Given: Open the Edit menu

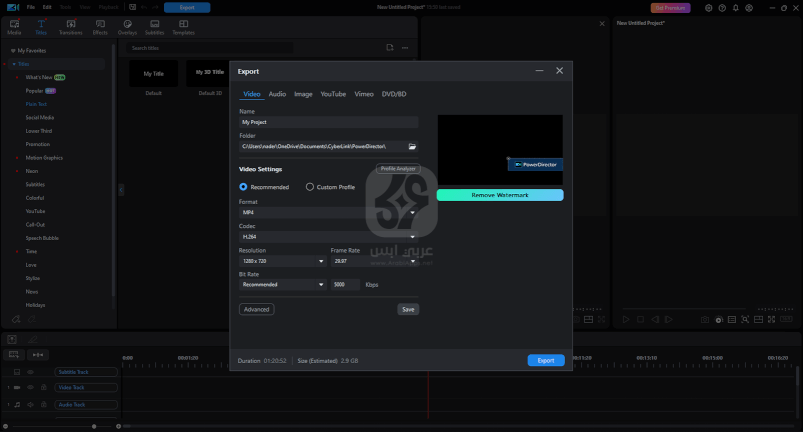Looking at the screenshot, I should (x=47, y=7).
